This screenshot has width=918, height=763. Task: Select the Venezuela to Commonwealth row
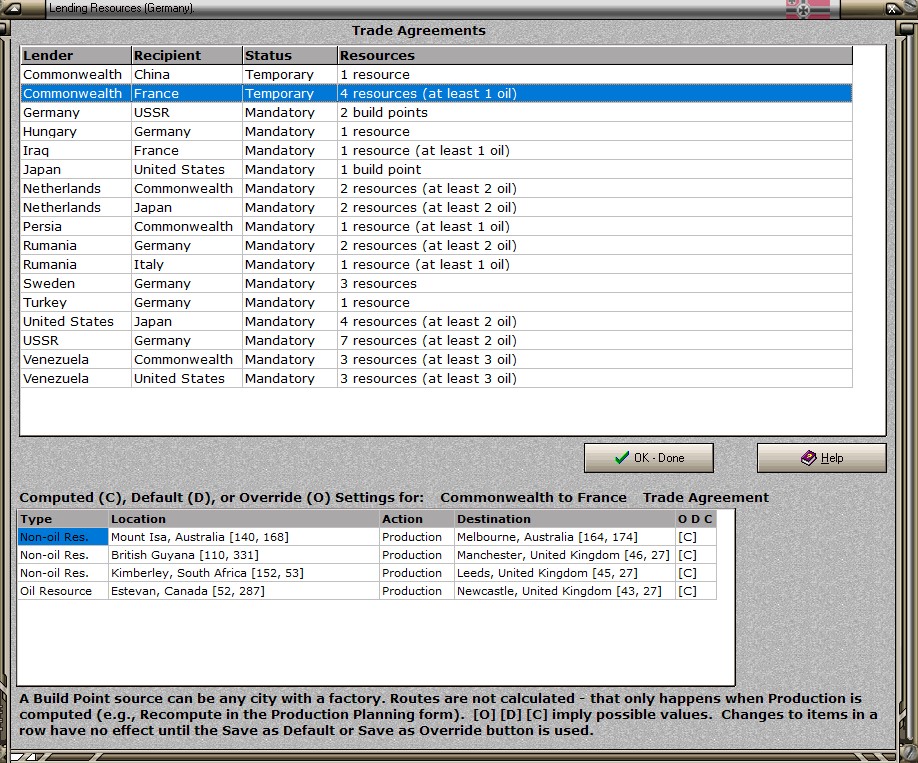[436, 360]
